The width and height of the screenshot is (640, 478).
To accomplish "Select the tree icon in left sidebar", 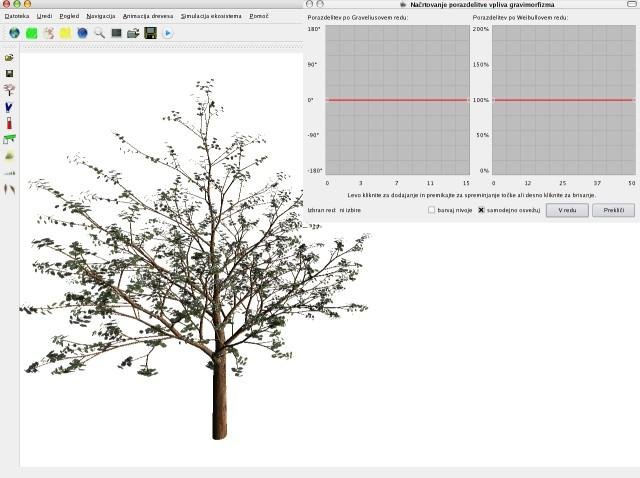I will (9, 89).
